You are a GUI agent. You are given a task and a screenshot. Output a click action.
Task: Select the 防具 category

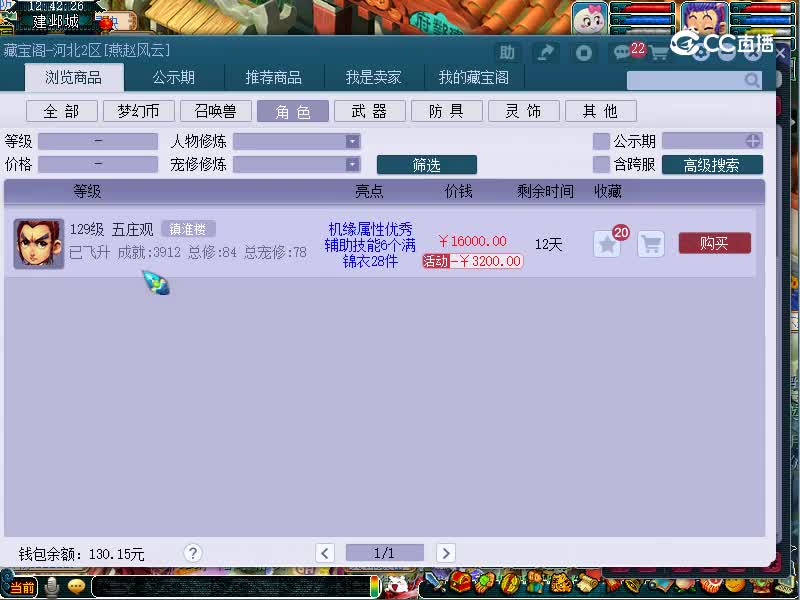click(446, 111)
